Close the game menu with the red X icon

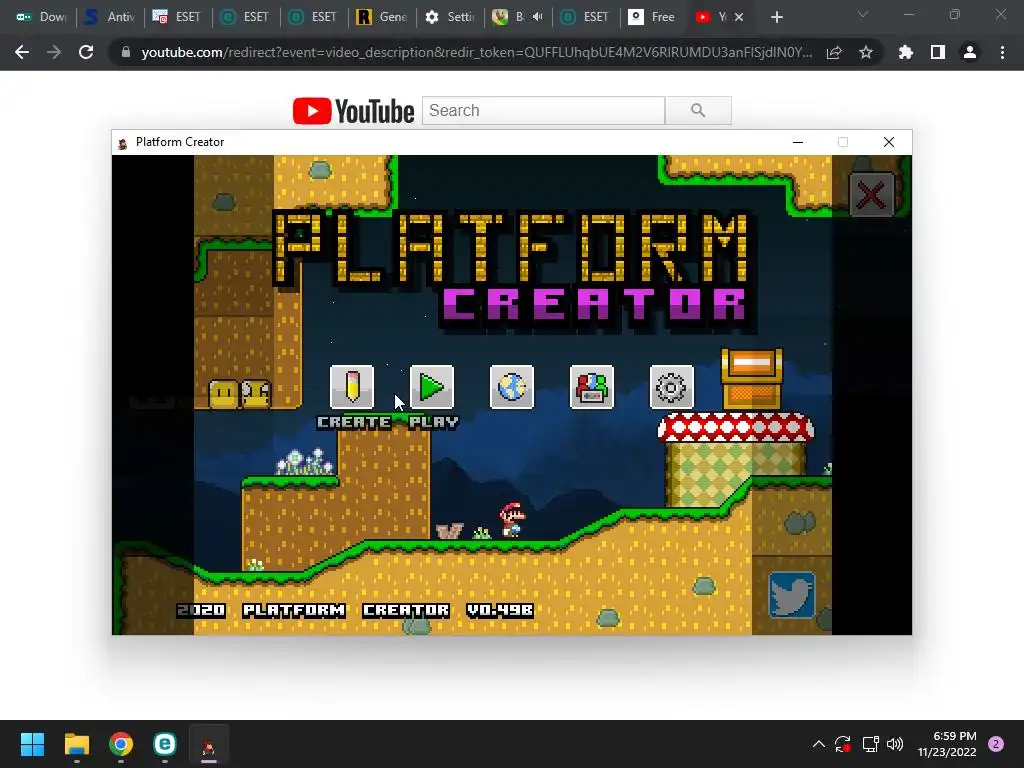coord(871,195)
